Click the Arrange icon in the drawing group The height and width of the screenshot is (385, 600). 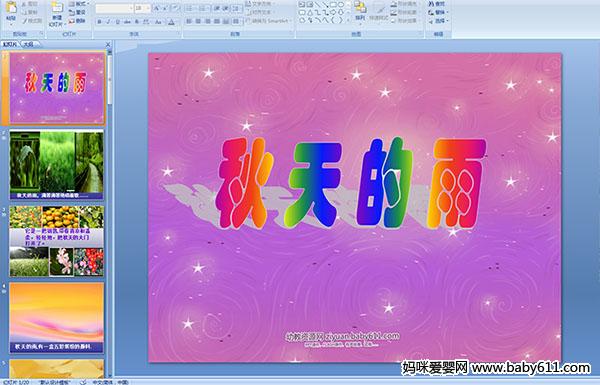tap(360, 7)
